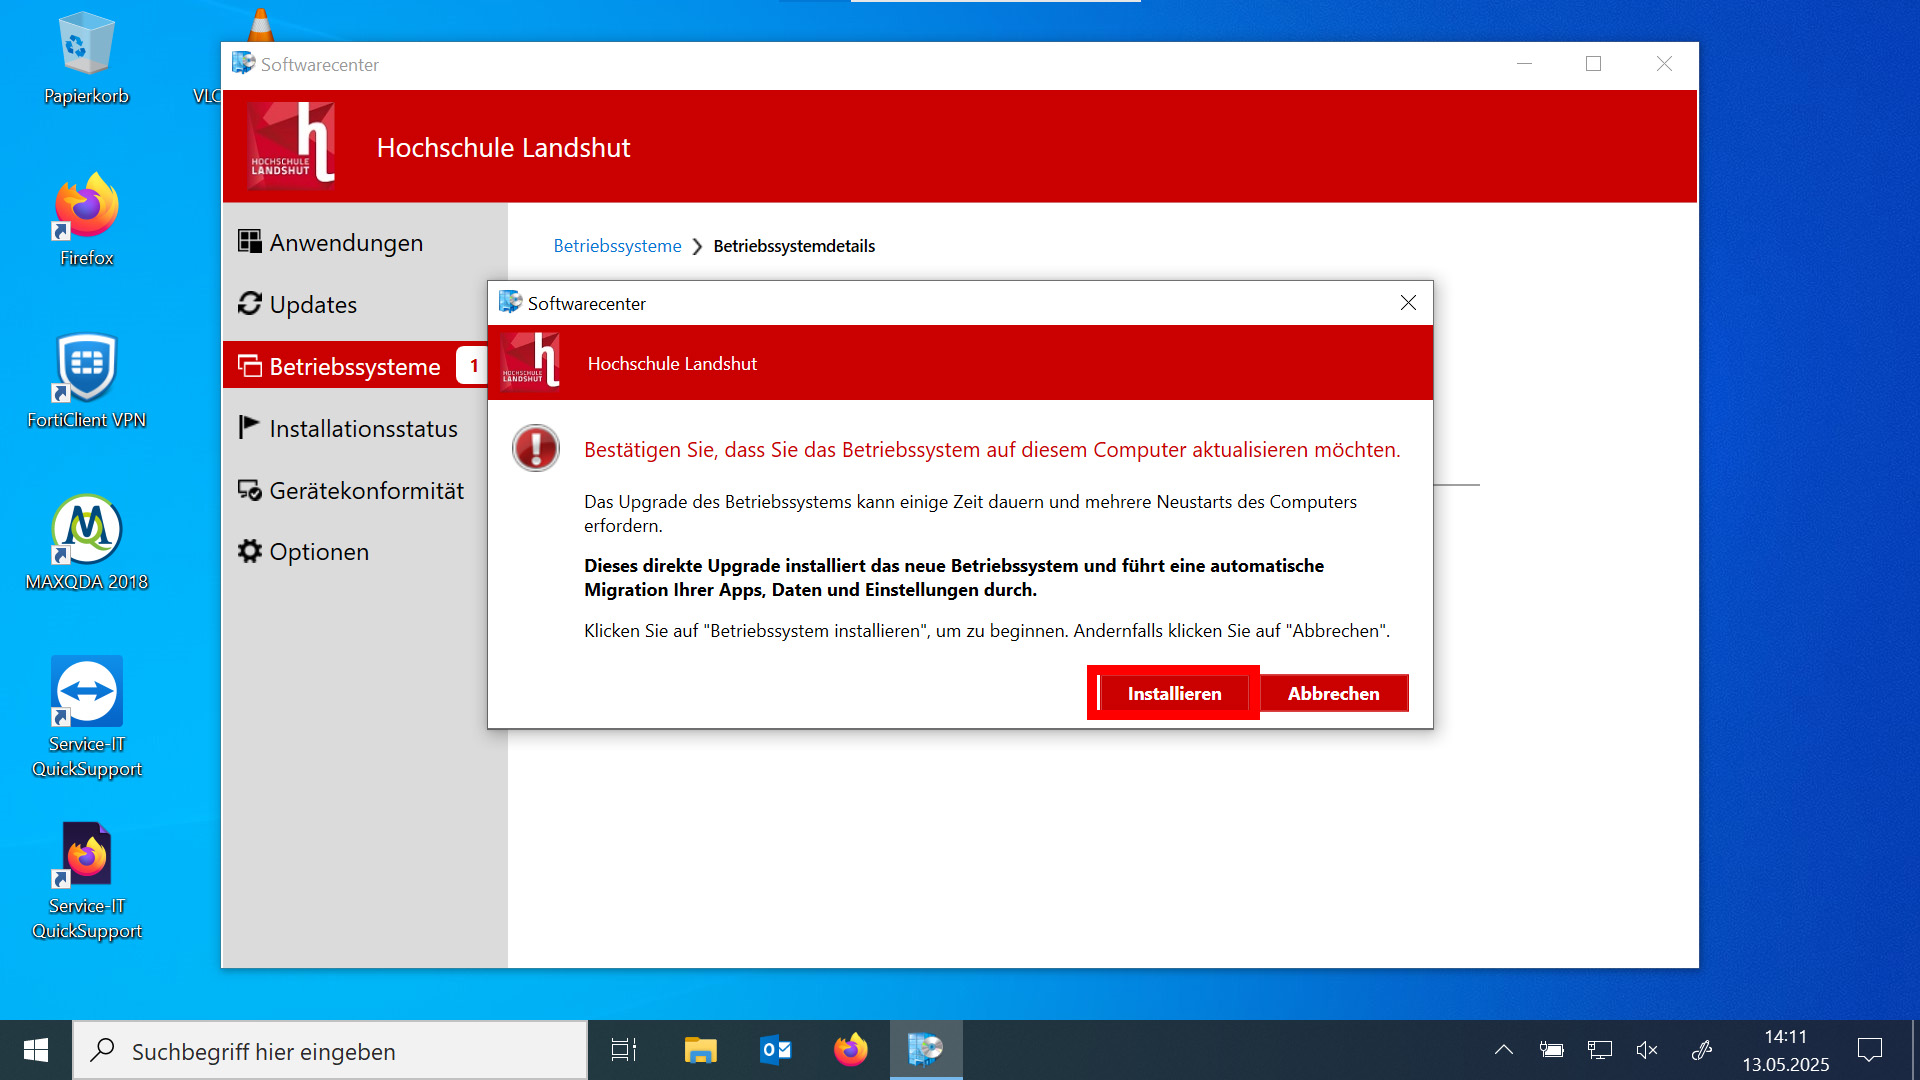This screenshot has height=1080, width=1920.
Task: Open the Betriebssysteme breadcrumb link
Action: 617,245
